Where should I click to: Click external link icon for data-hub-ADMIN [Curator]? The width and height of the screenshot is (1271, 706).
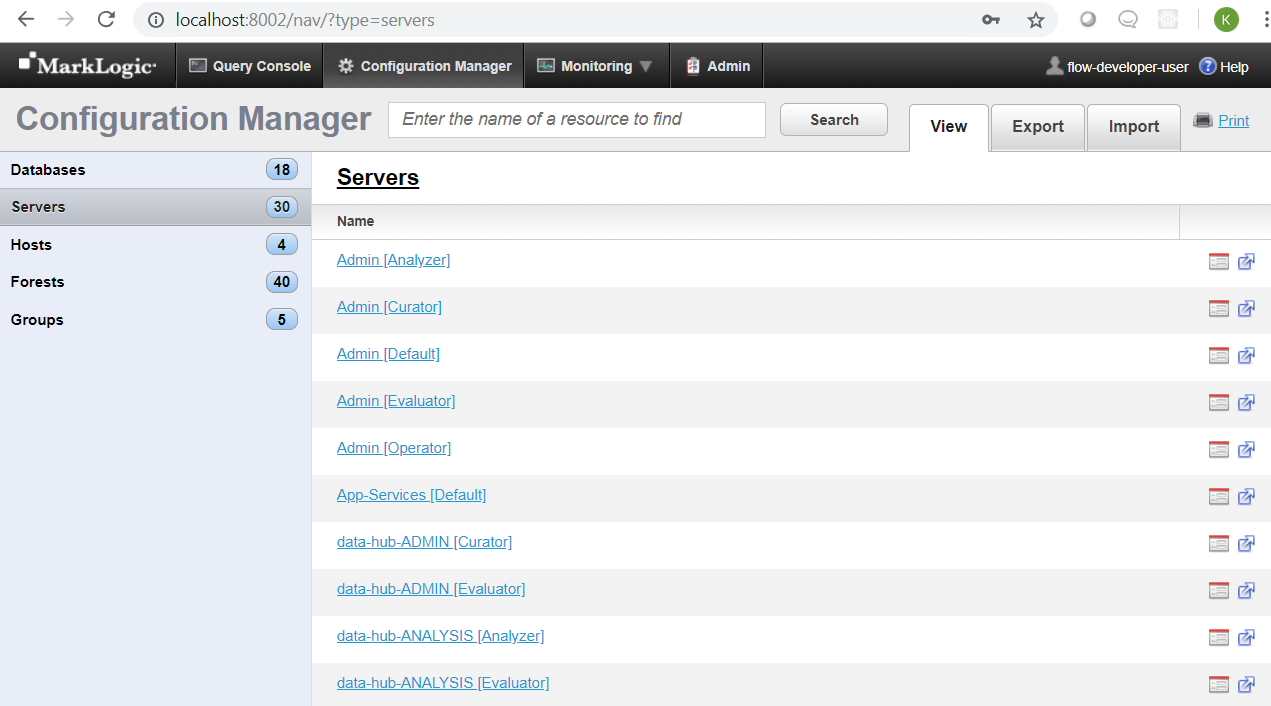coord(1246,544)
